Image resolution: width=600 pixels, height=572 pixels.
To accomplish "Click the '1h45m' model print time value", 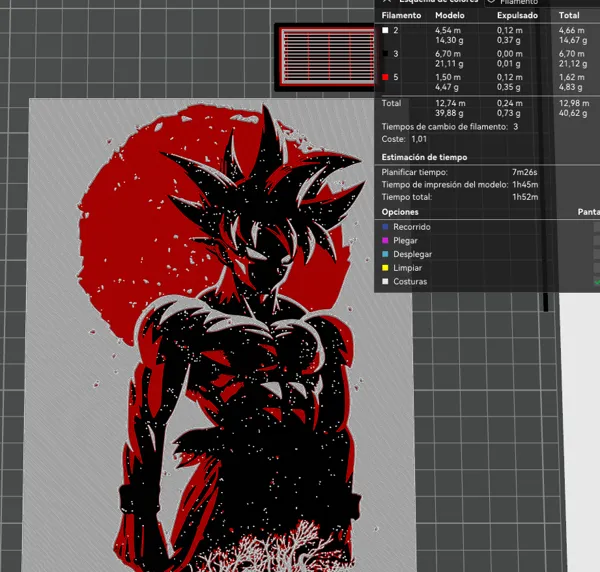I will click(x=525, y=184).
